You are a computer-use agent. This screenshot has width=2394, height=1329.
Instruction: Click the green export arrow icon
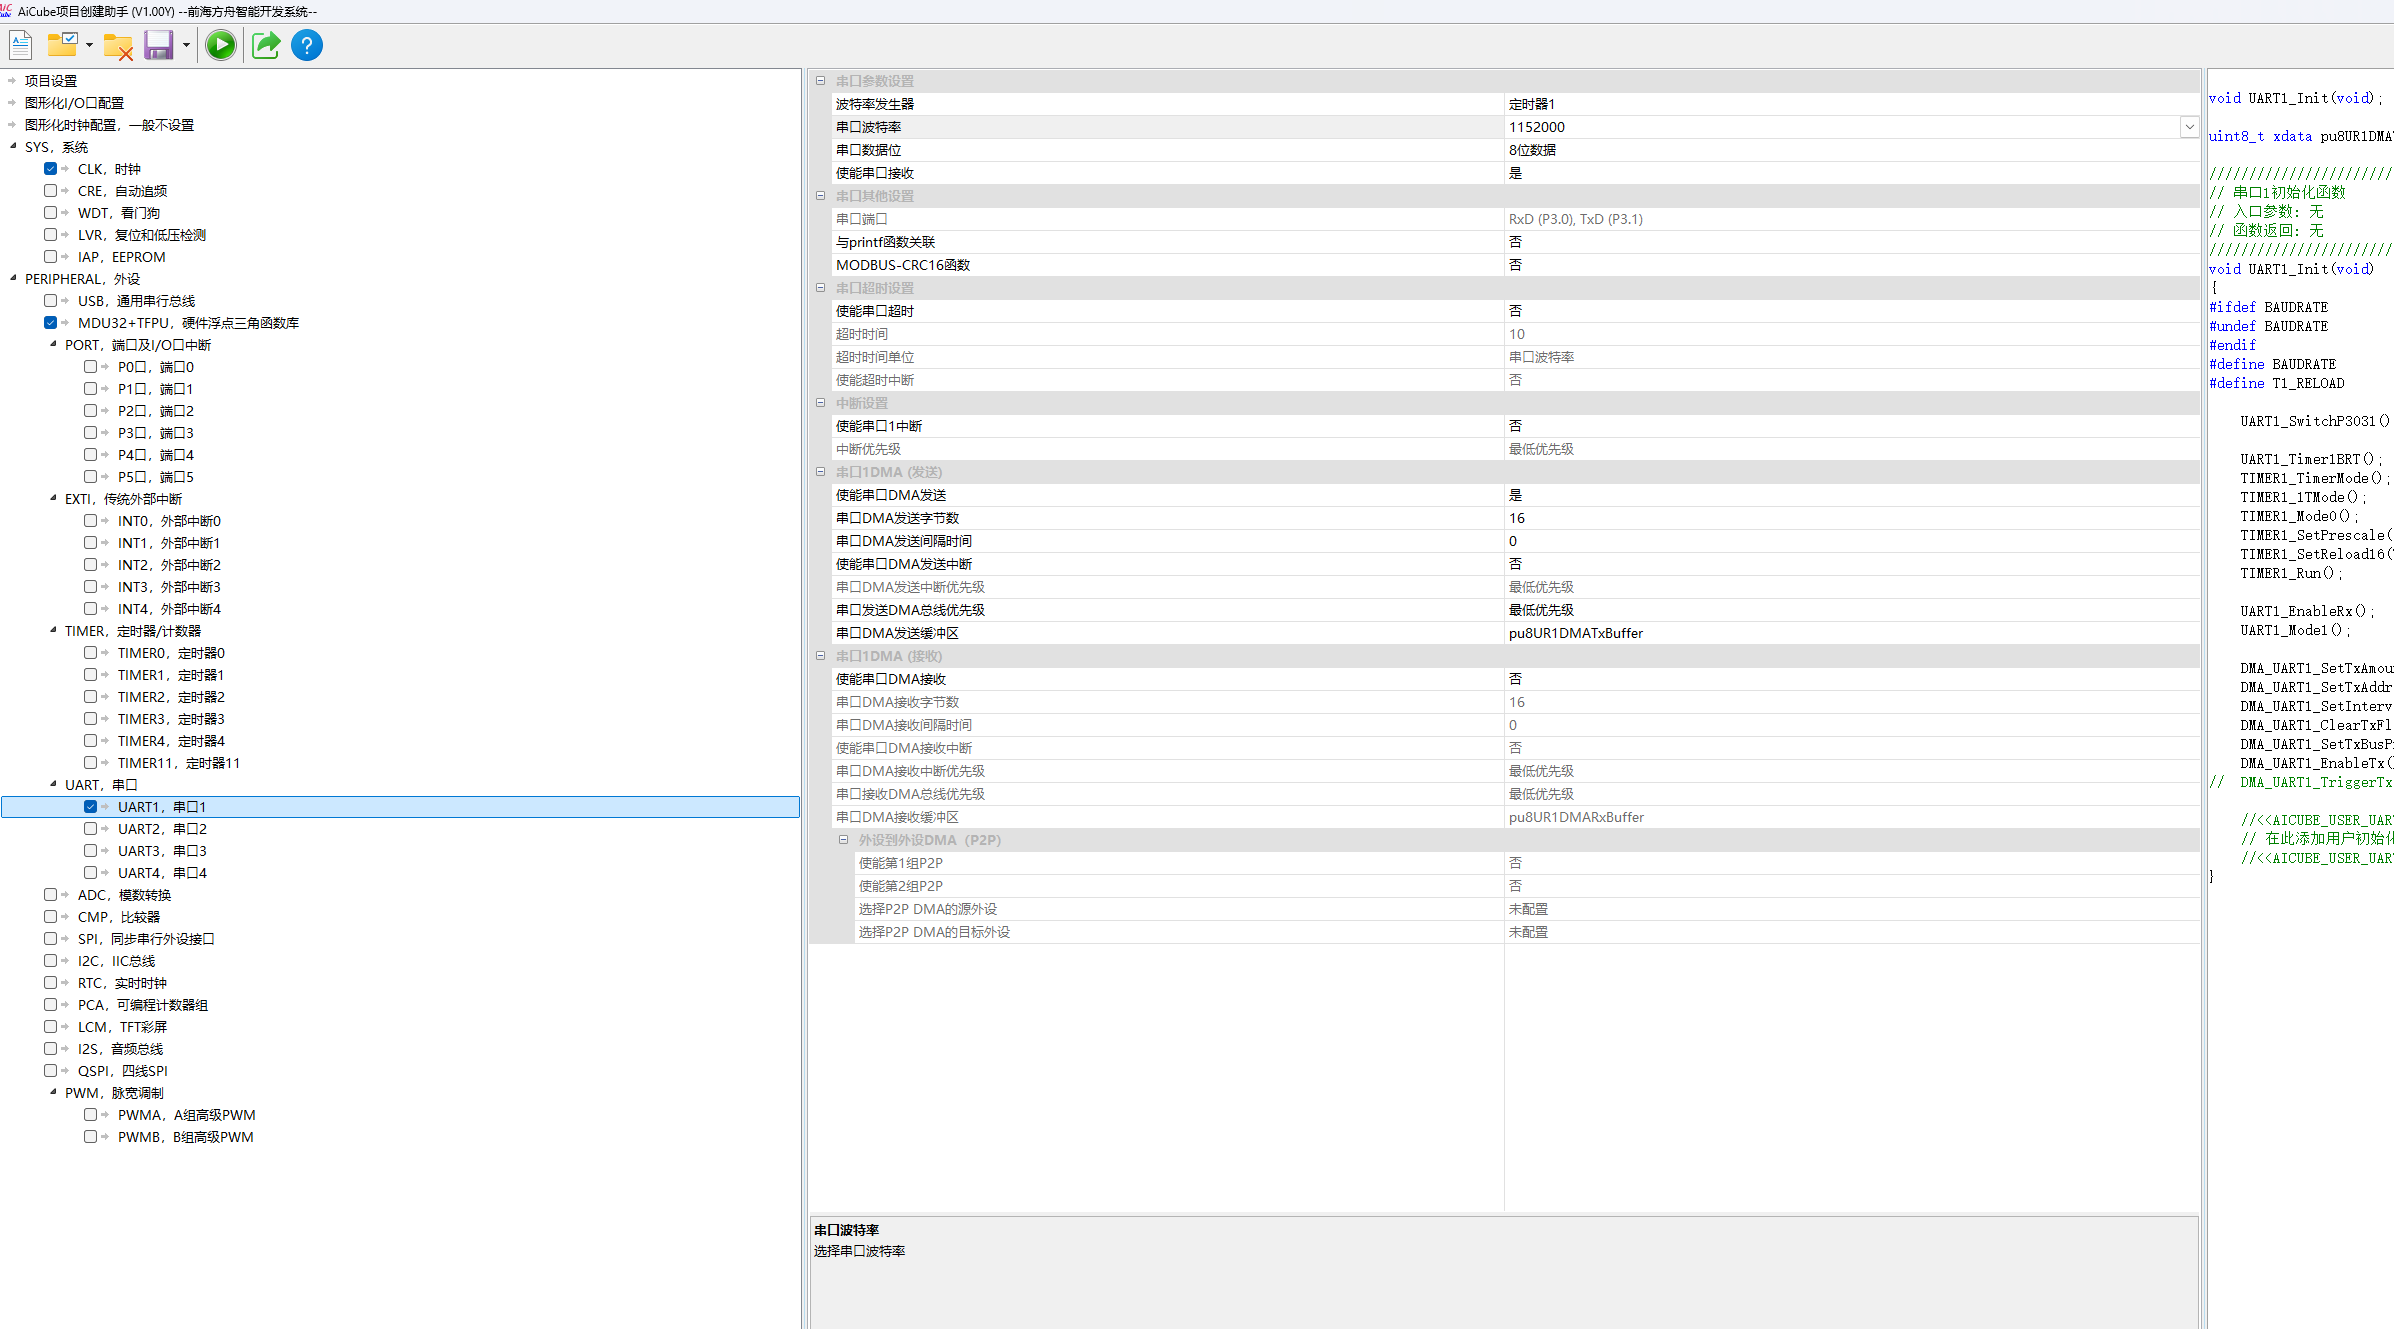click(265, 45)
